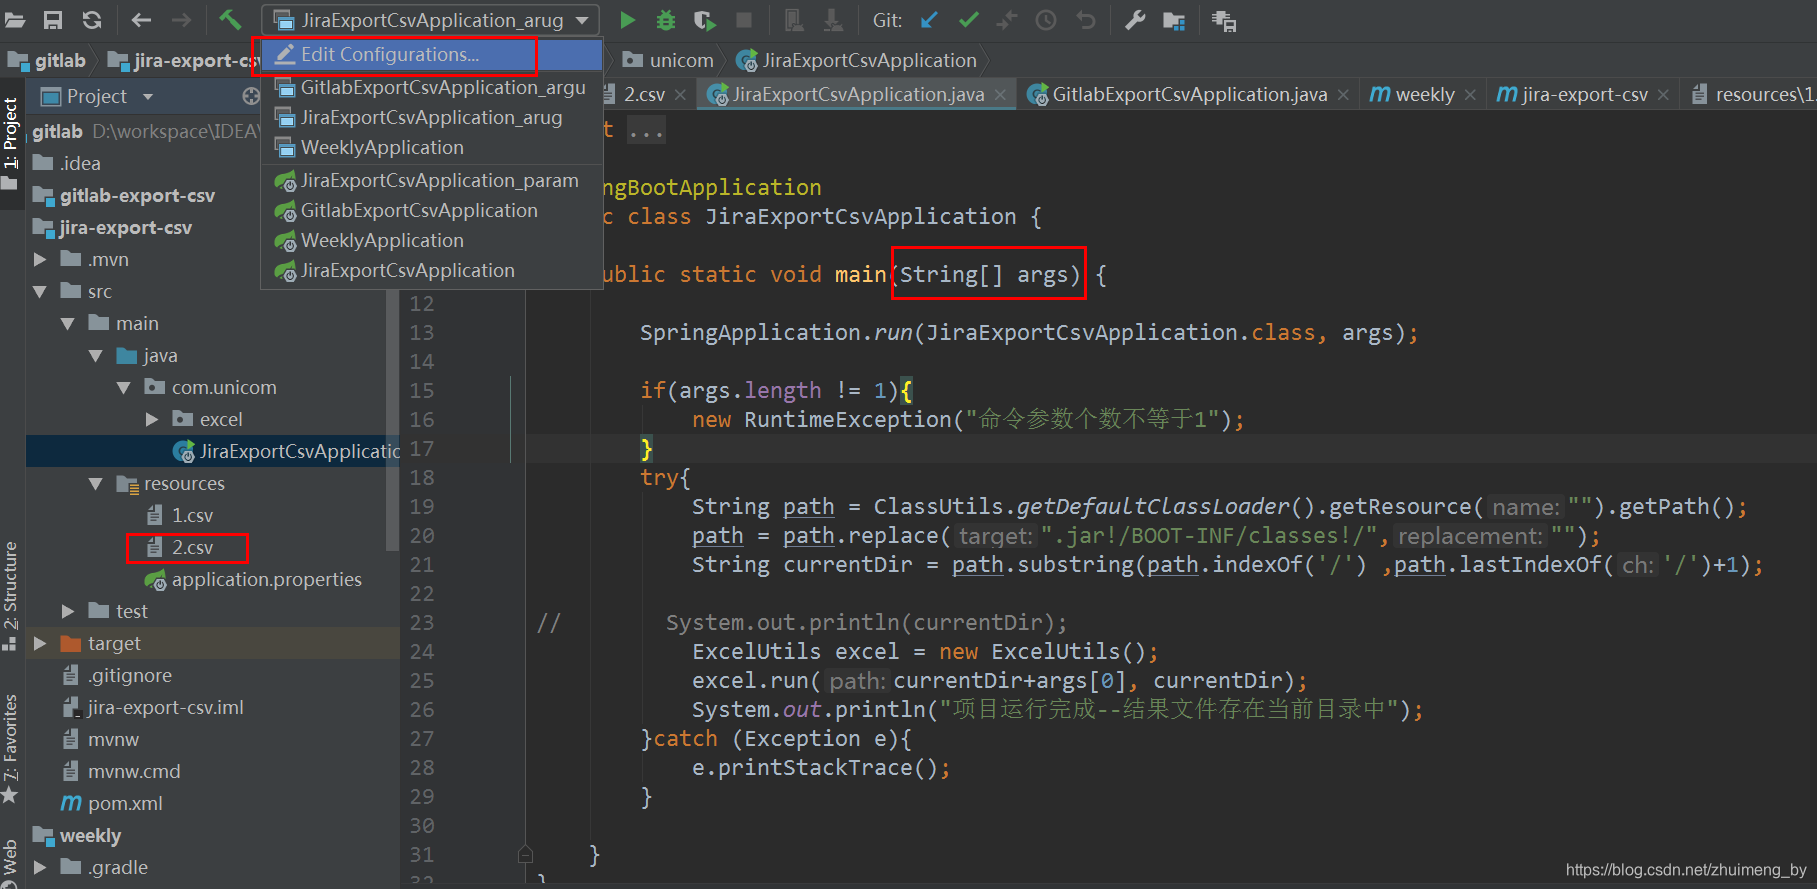Start debugging with the bug icon
The image size is (1817, 889).
pos(665,20)
